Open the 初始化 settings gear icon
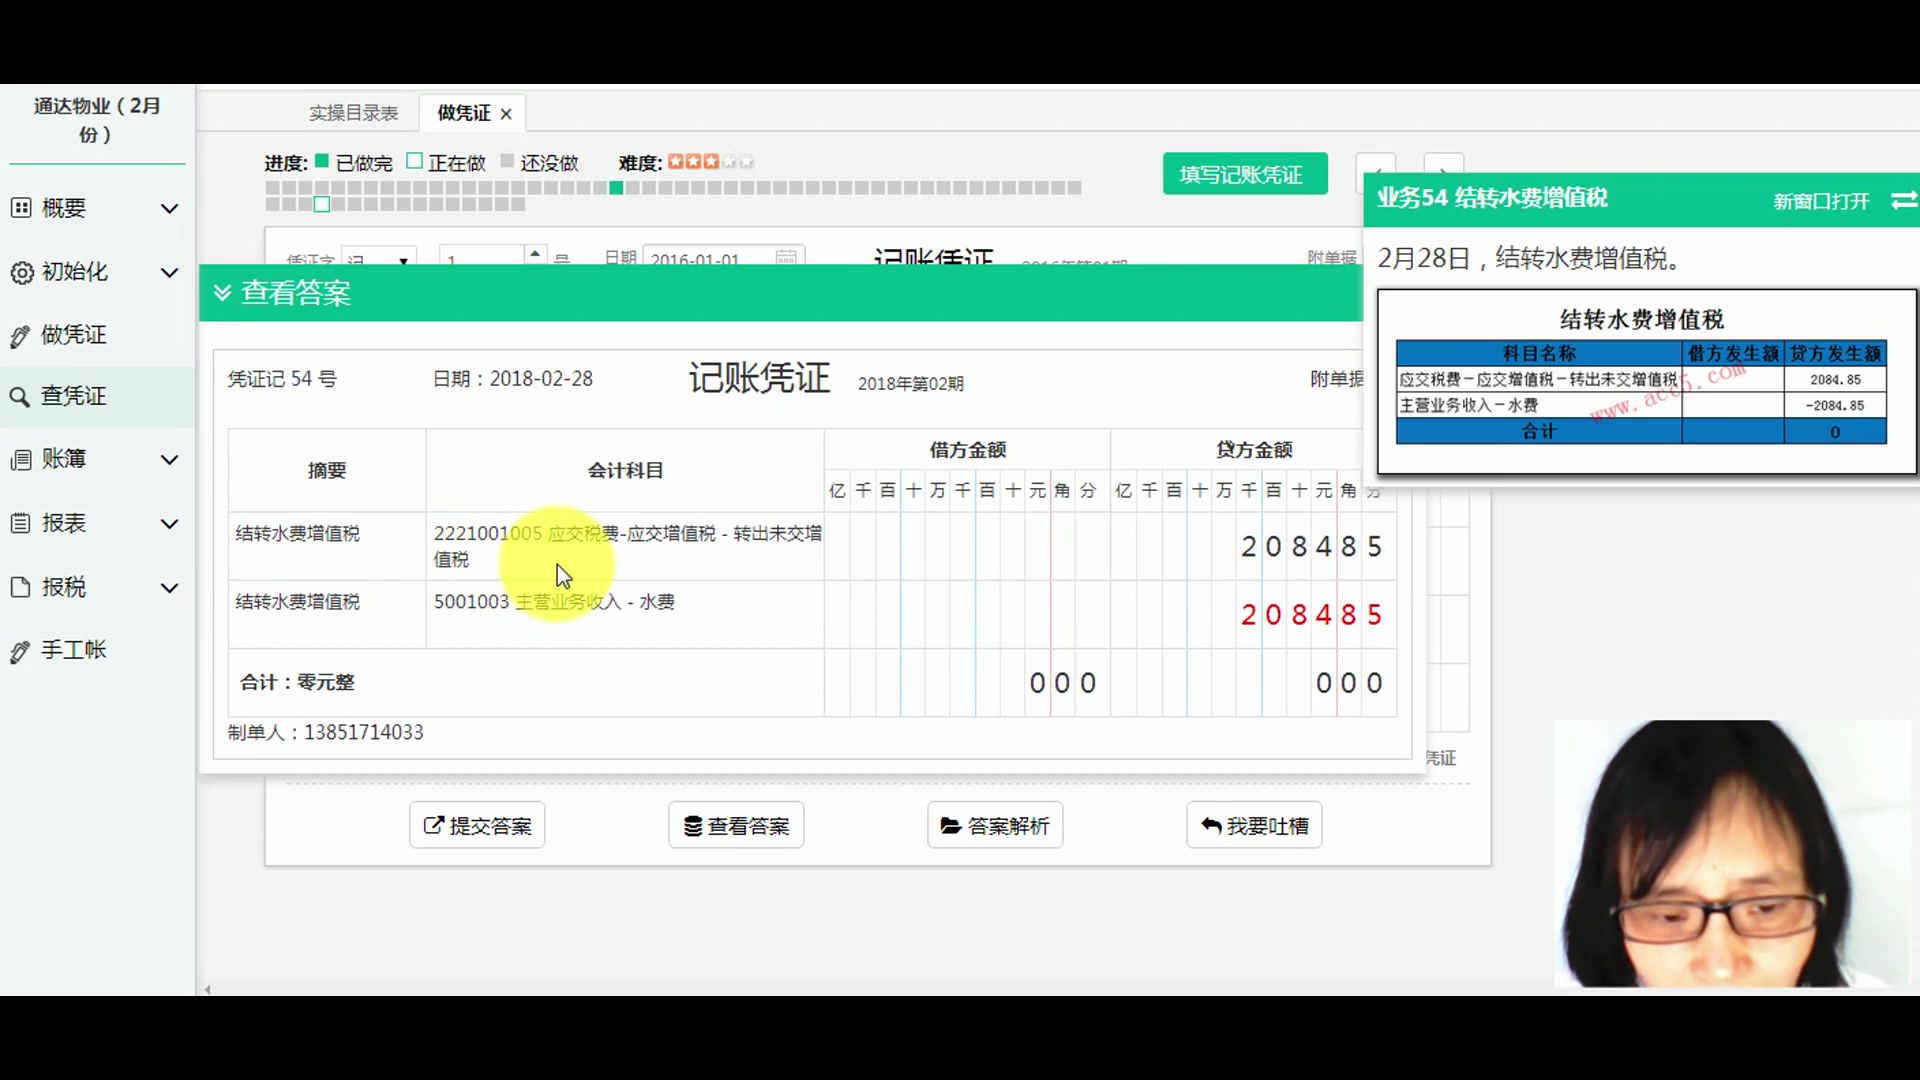This screenshot has width=1920, height=1080. [22, 272]
